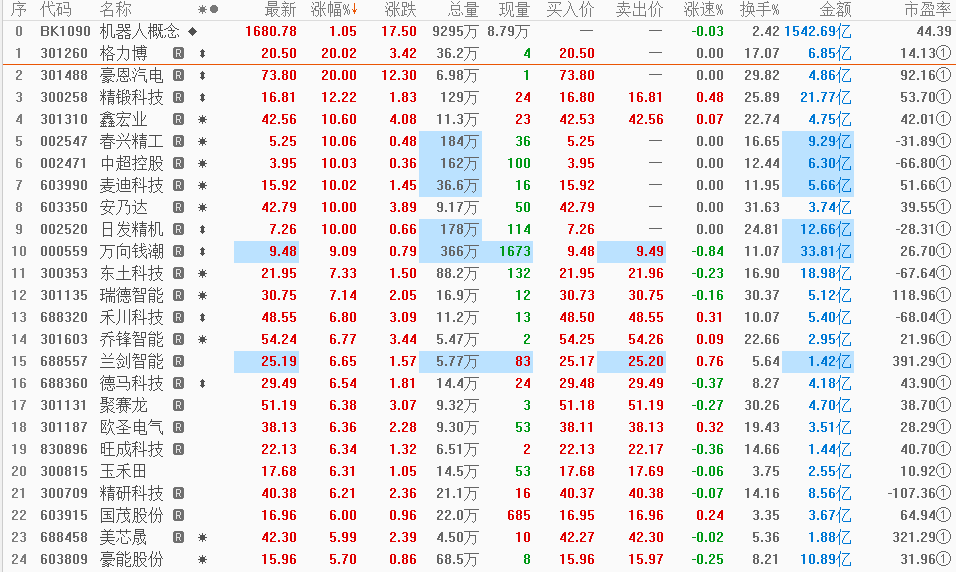
Task: Click the up-down marker icon on 德马科技 row
Action: point(202,384)
